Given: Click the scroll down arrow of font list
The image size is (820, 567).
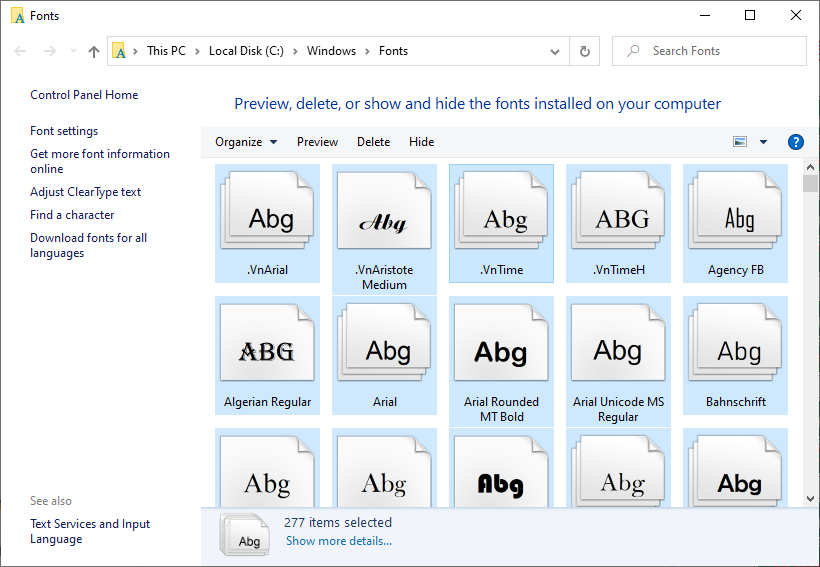Looking at the screenshot, I should [x=809, y=498].
